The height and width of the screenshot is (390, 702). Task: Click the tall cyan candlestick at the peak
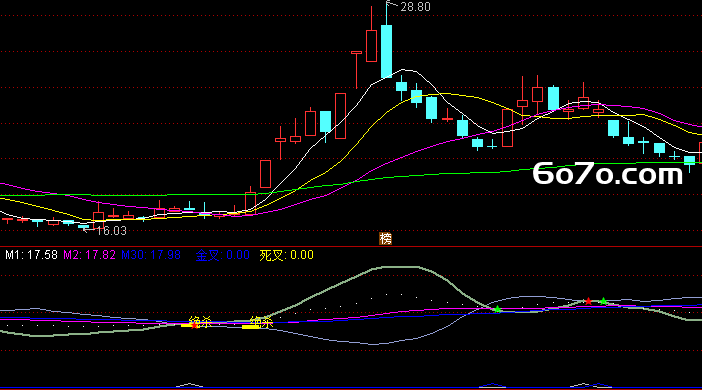pyautogui.click(x=386, y=51)
